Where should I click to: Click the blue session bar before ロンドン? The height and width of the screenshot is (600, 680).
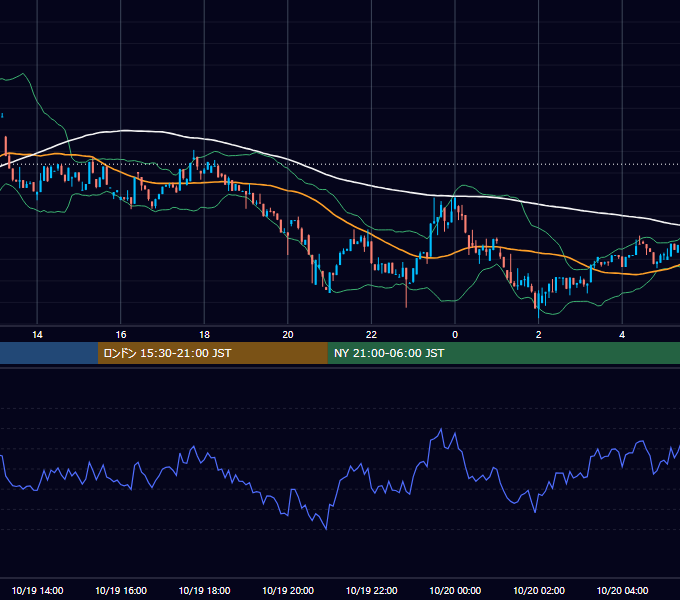pos(49,353)
